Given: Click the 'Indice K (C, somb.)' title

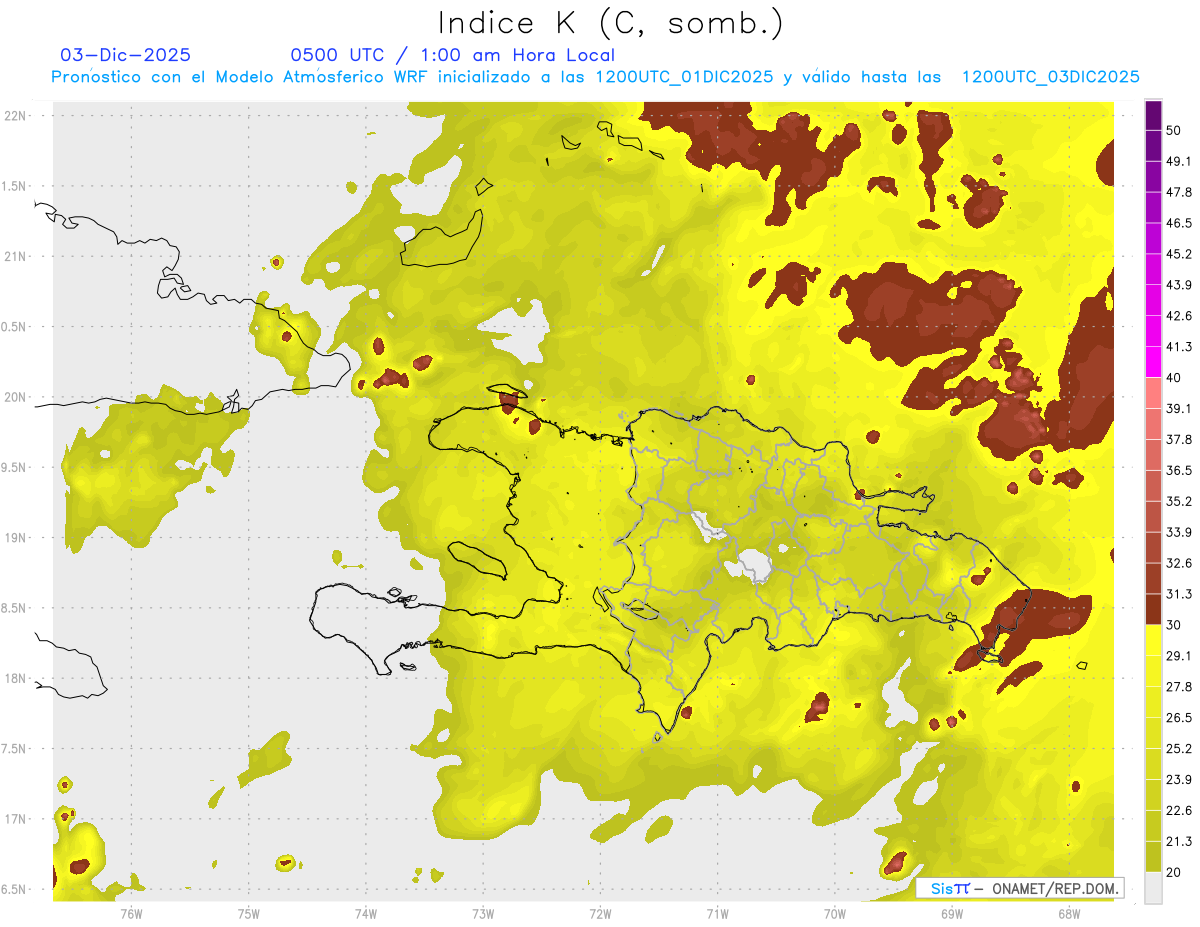Looking at the screenshot, I should pos(610,23).
